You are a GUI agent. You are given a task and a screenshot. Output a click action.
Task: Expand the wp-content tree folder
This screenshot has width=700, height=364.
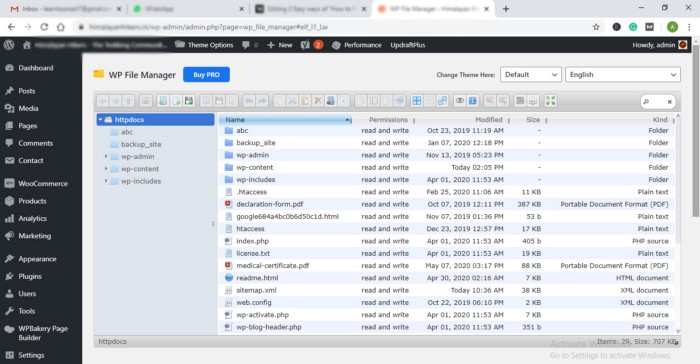(106, 169)
